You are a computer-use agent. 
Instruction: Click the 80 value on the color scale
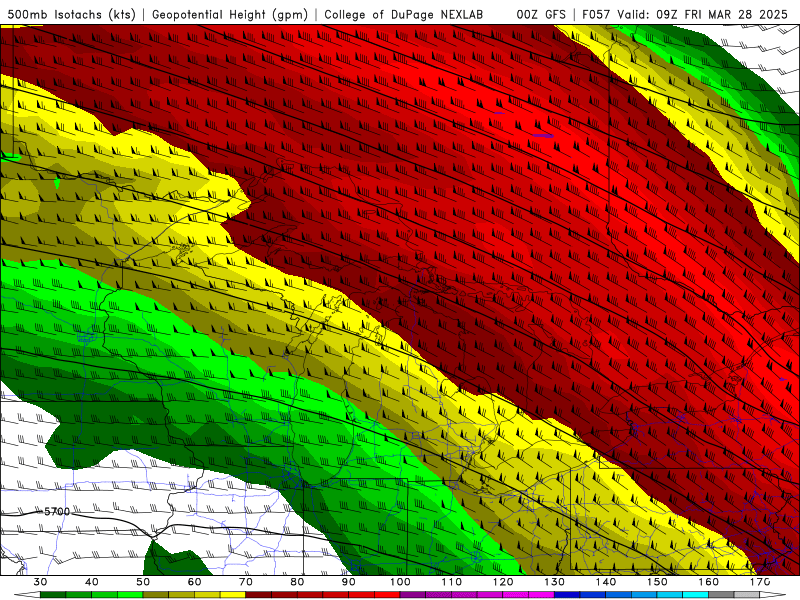(x=297, y=582)
